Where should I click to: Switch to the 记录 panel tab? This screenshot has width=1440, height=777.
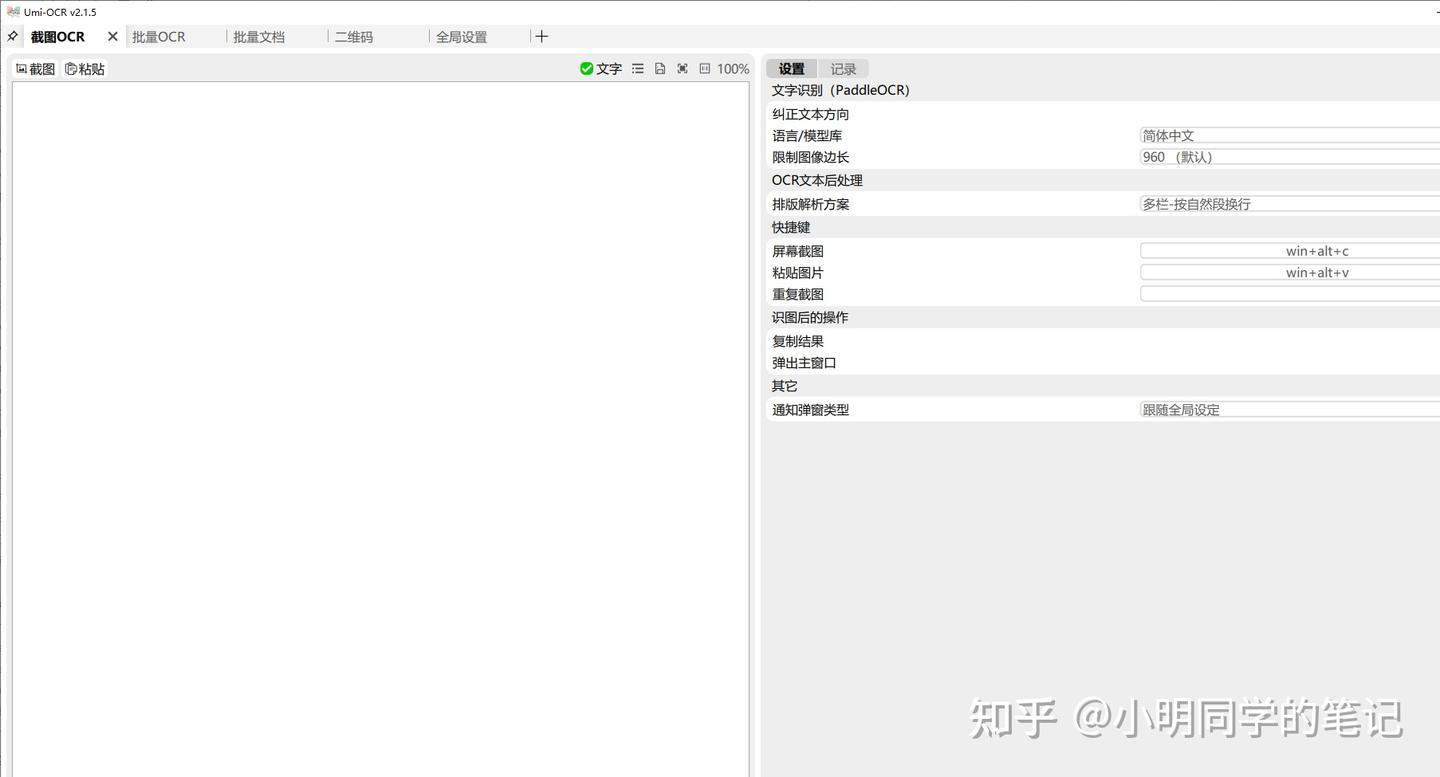pos(843,69)
